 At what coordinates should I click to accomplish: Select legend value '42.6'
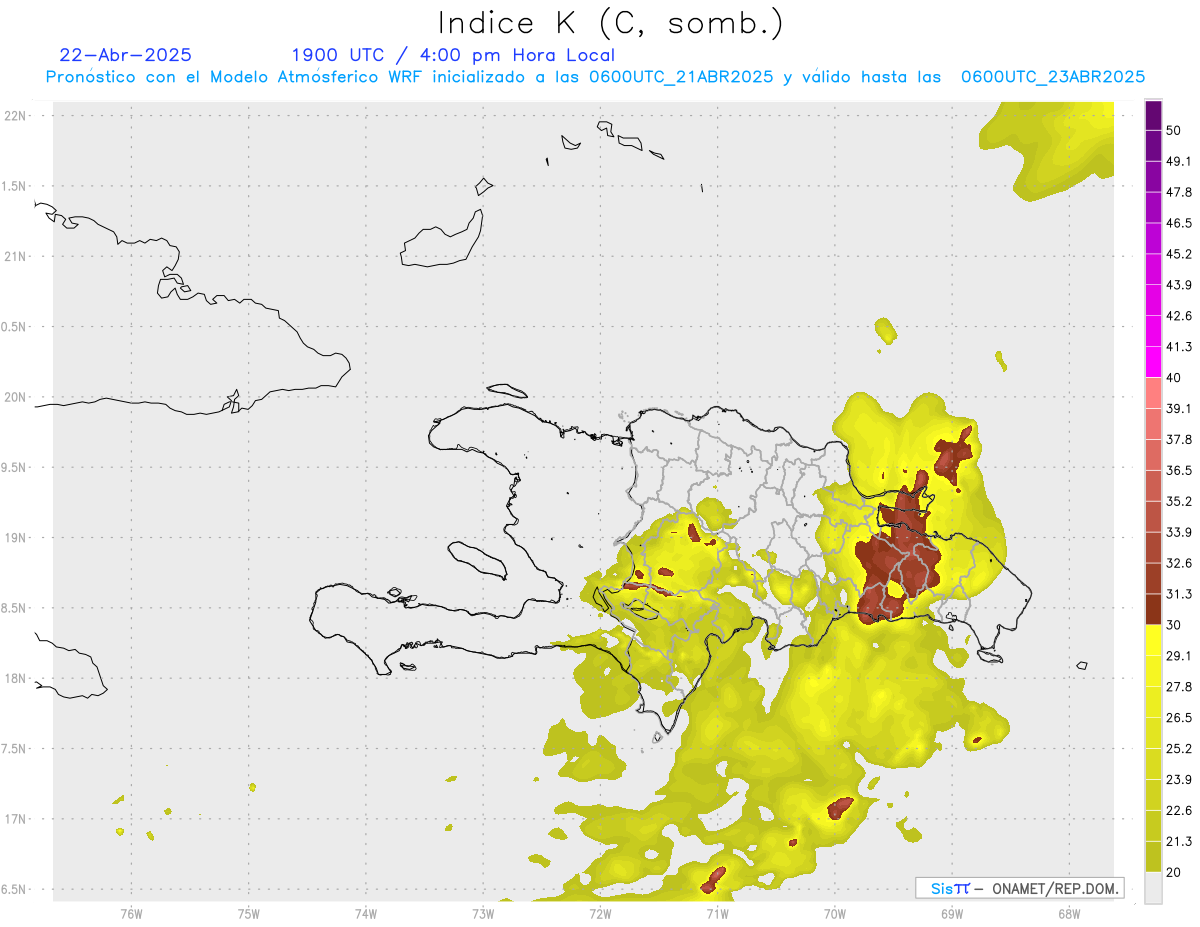coord(1179,316)
